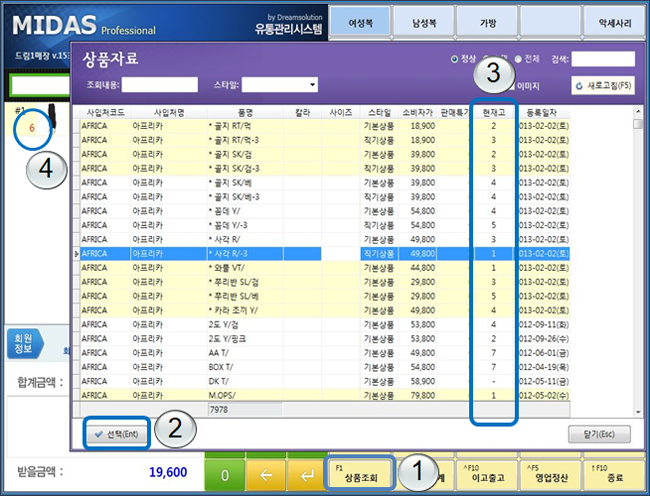The height and width of the screenshot is (496, 650).
Task: Click the yellow backspace arrow key
Action: [x=266, y=475]
